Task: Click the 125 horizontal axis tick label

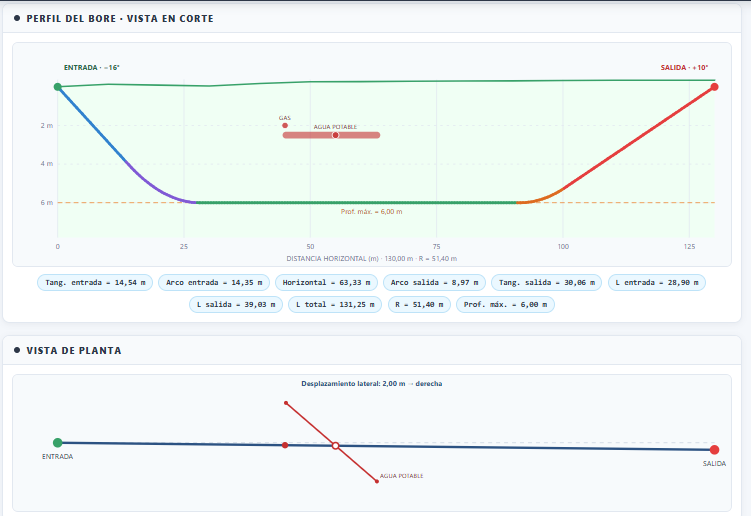Action: tap(689, 247)
